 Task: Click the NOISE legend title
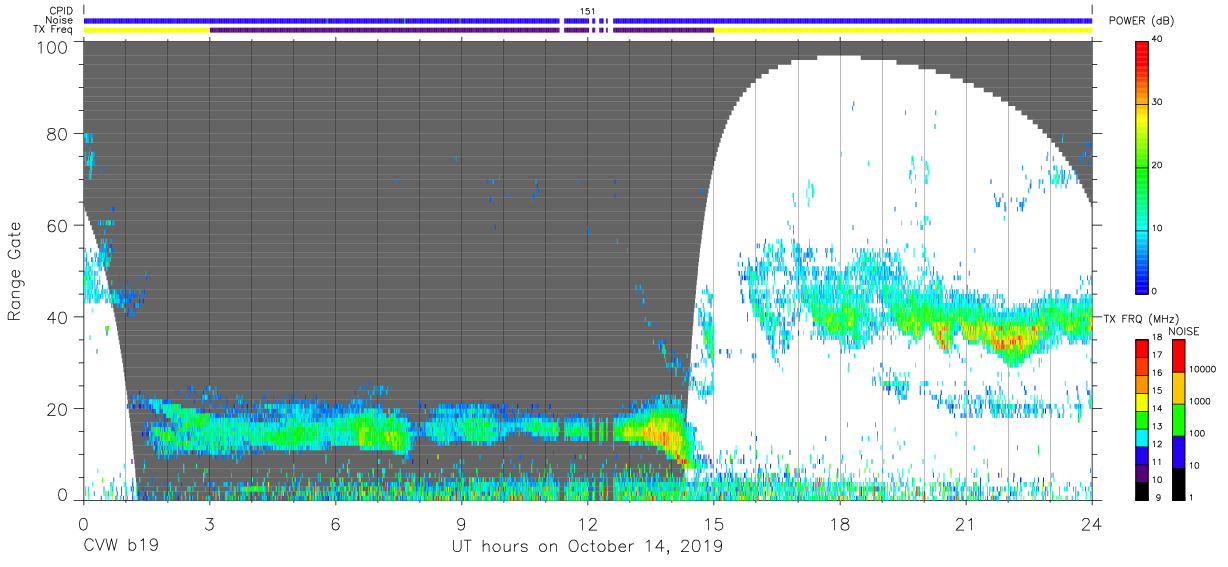[x=1184, y=331]
